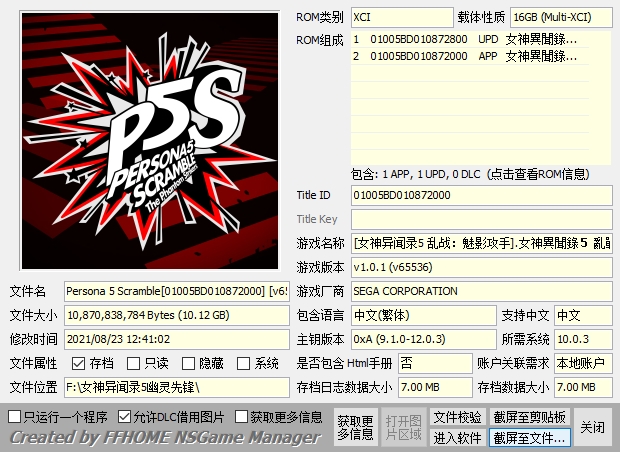The height and width of the screenshot is (452, 620).
Task: Click inside the Title ID field
Action: point(481,195)
